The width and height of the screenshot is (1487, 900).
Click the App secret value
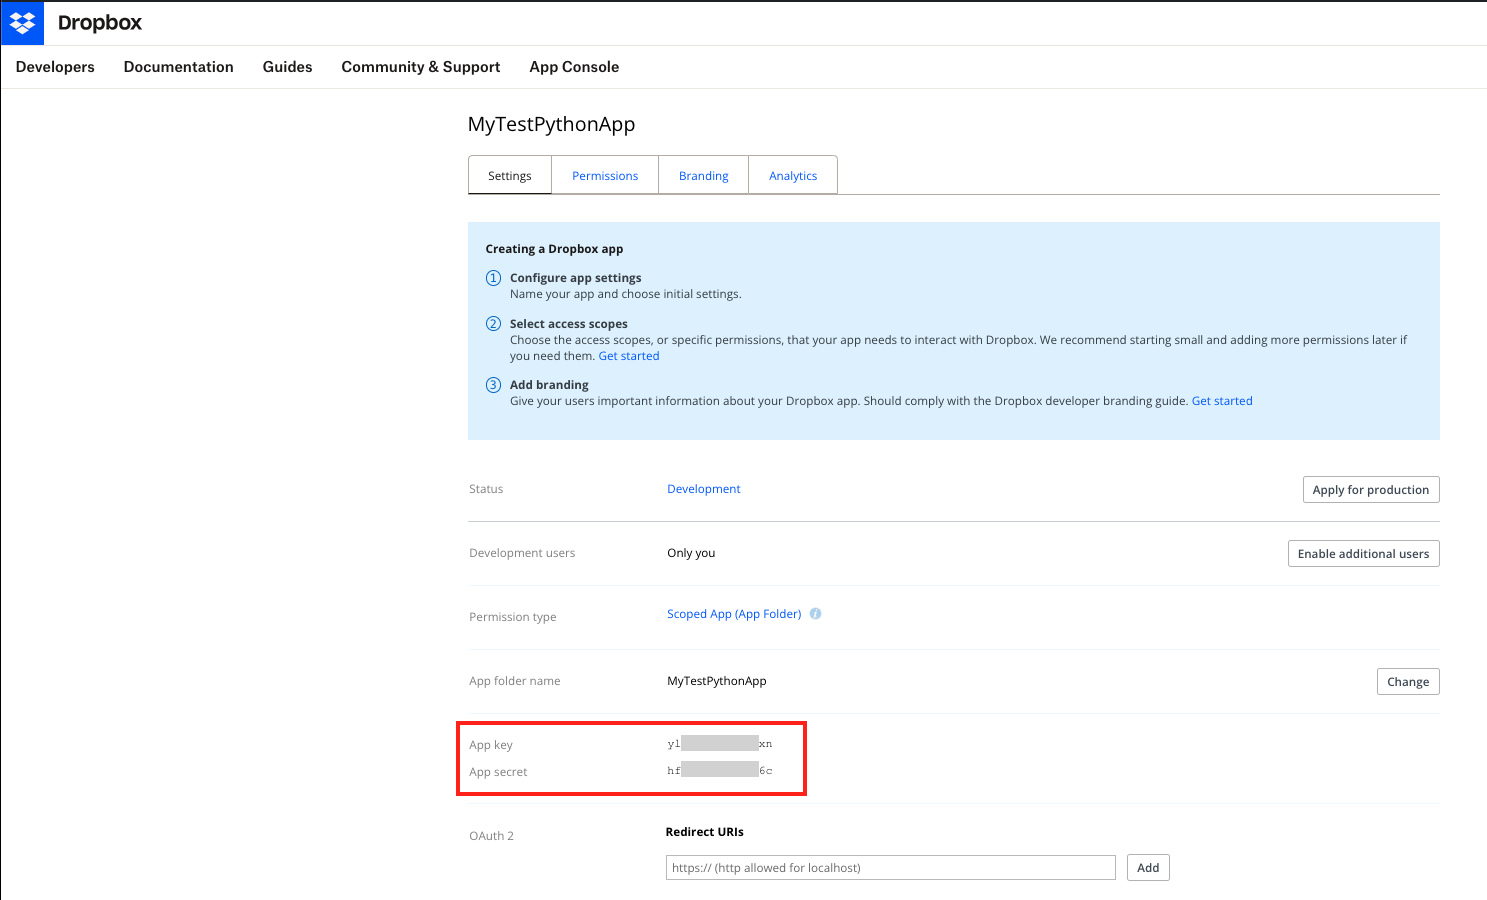click(720, 770)
